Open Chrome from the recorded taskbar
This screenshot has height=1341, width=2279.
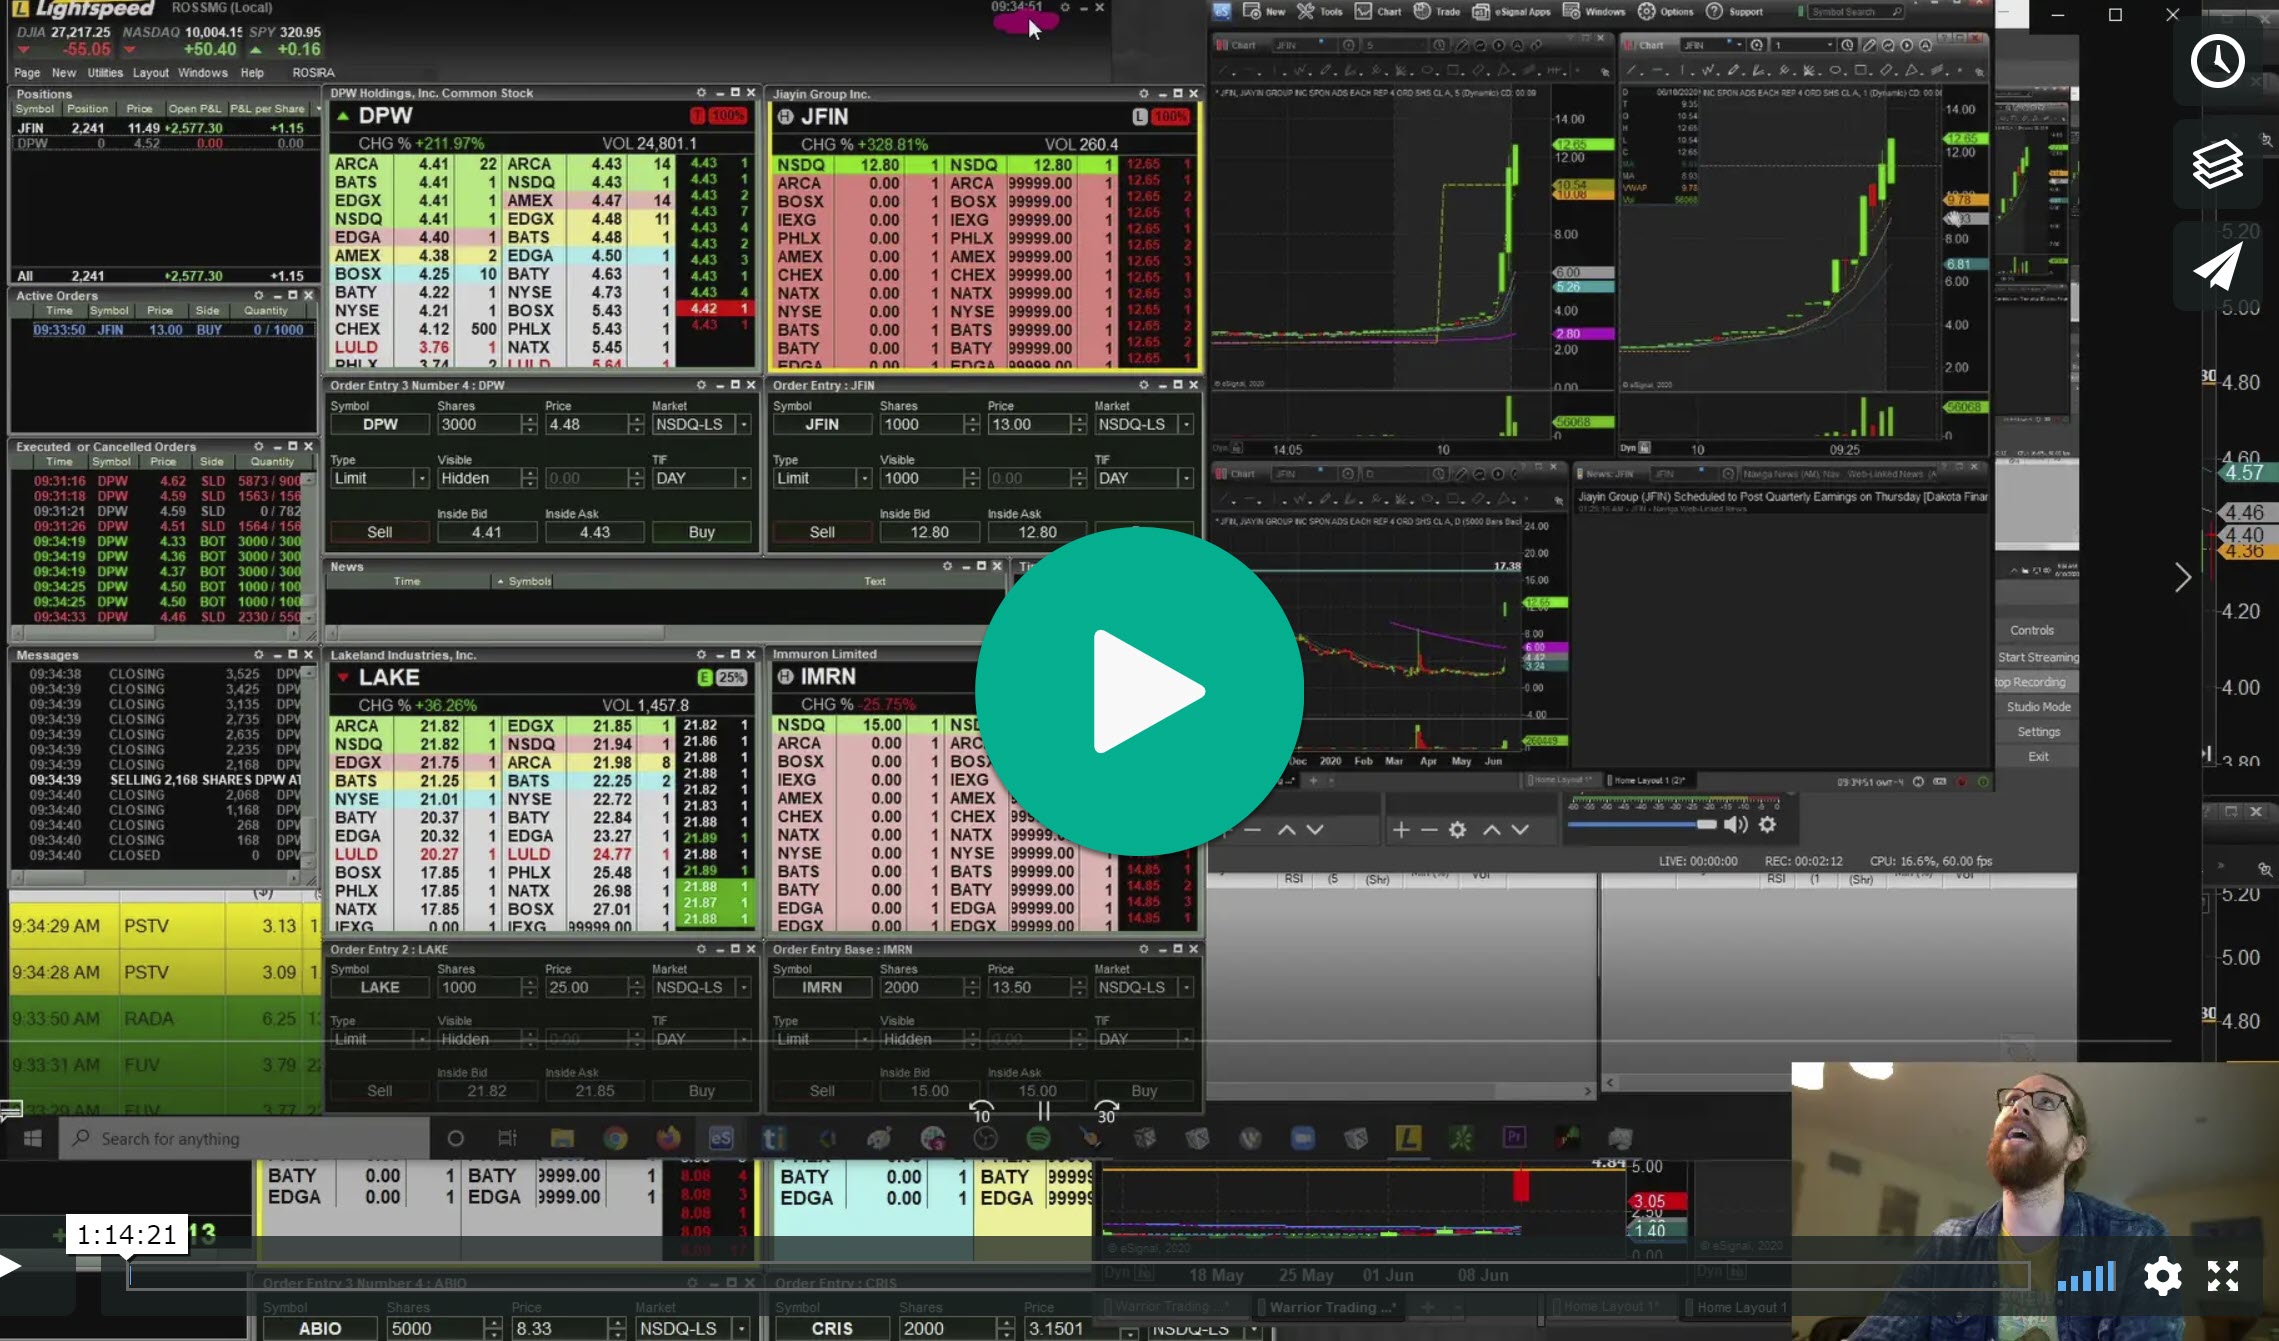coord(615,1139)
